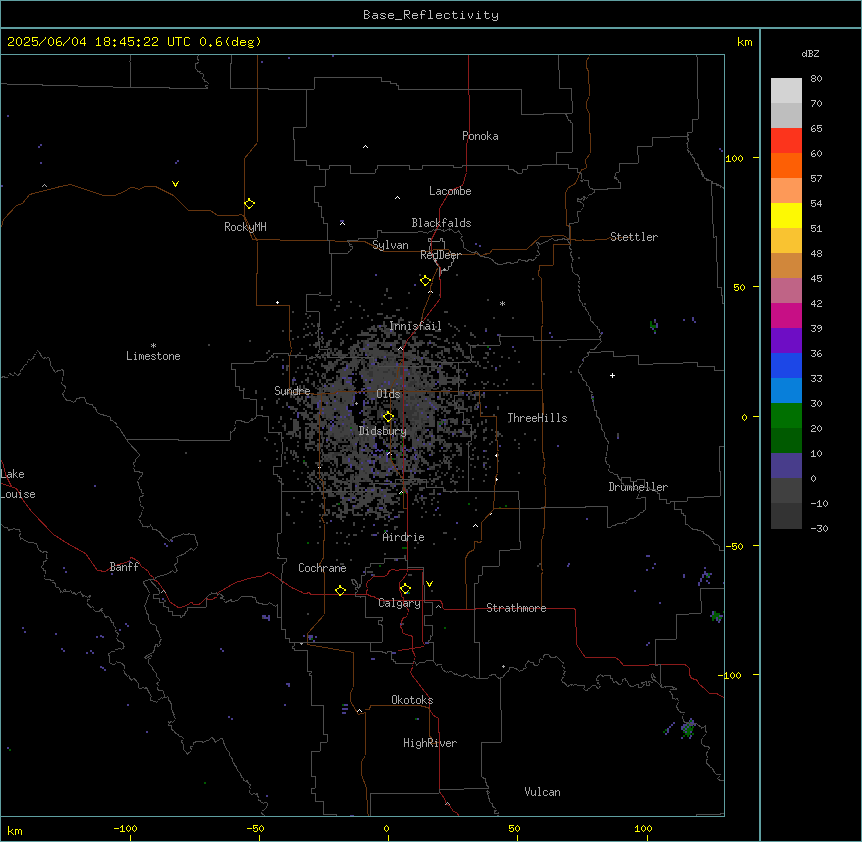Viewport: 862px width, 842px height.
Task: Click the Sylvan label
Action: pos(390,245)
